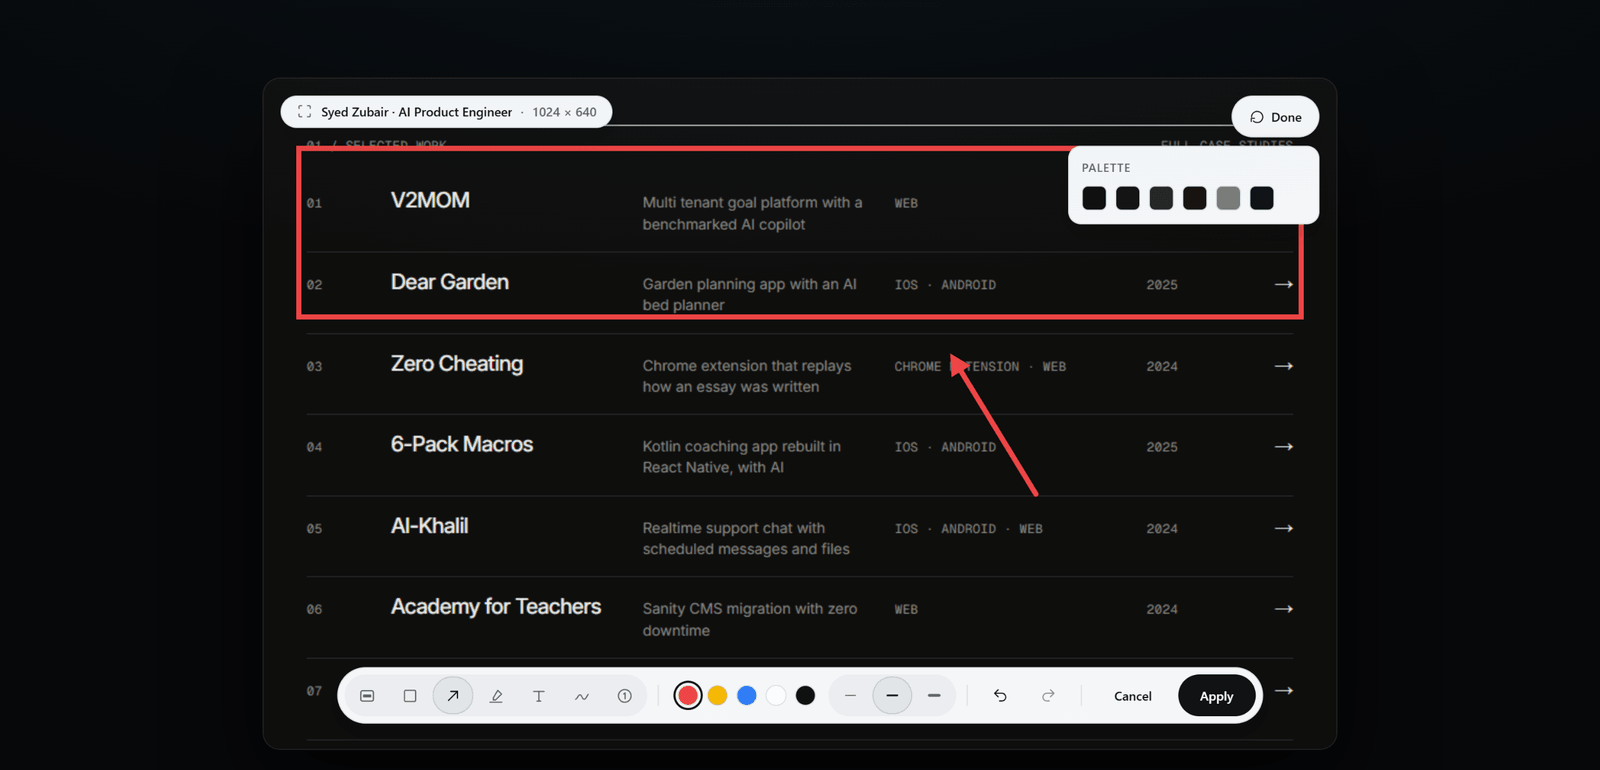The height and width of the screenshot is (770, 1600).
Task: Pick the gray swatch in the Palette panel
Action: [x=1228, y=198]
